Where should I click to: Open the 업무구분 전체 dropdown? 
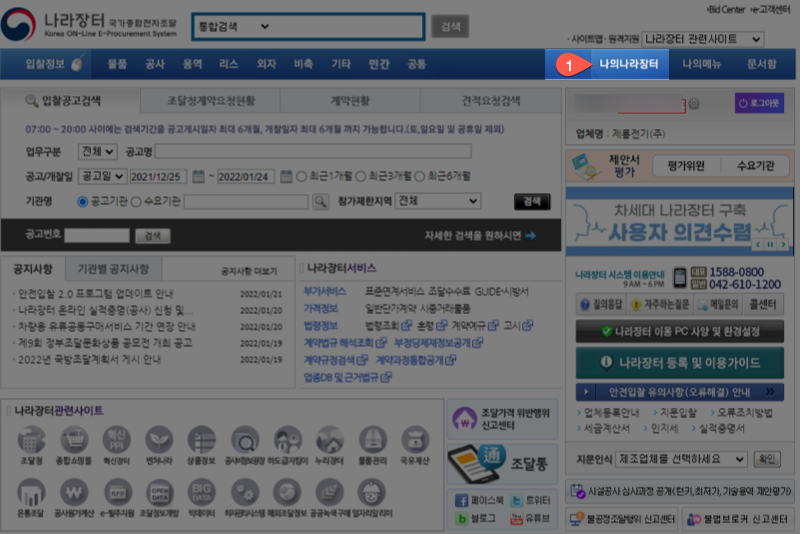pyautogui.click(x=98, y=151)
